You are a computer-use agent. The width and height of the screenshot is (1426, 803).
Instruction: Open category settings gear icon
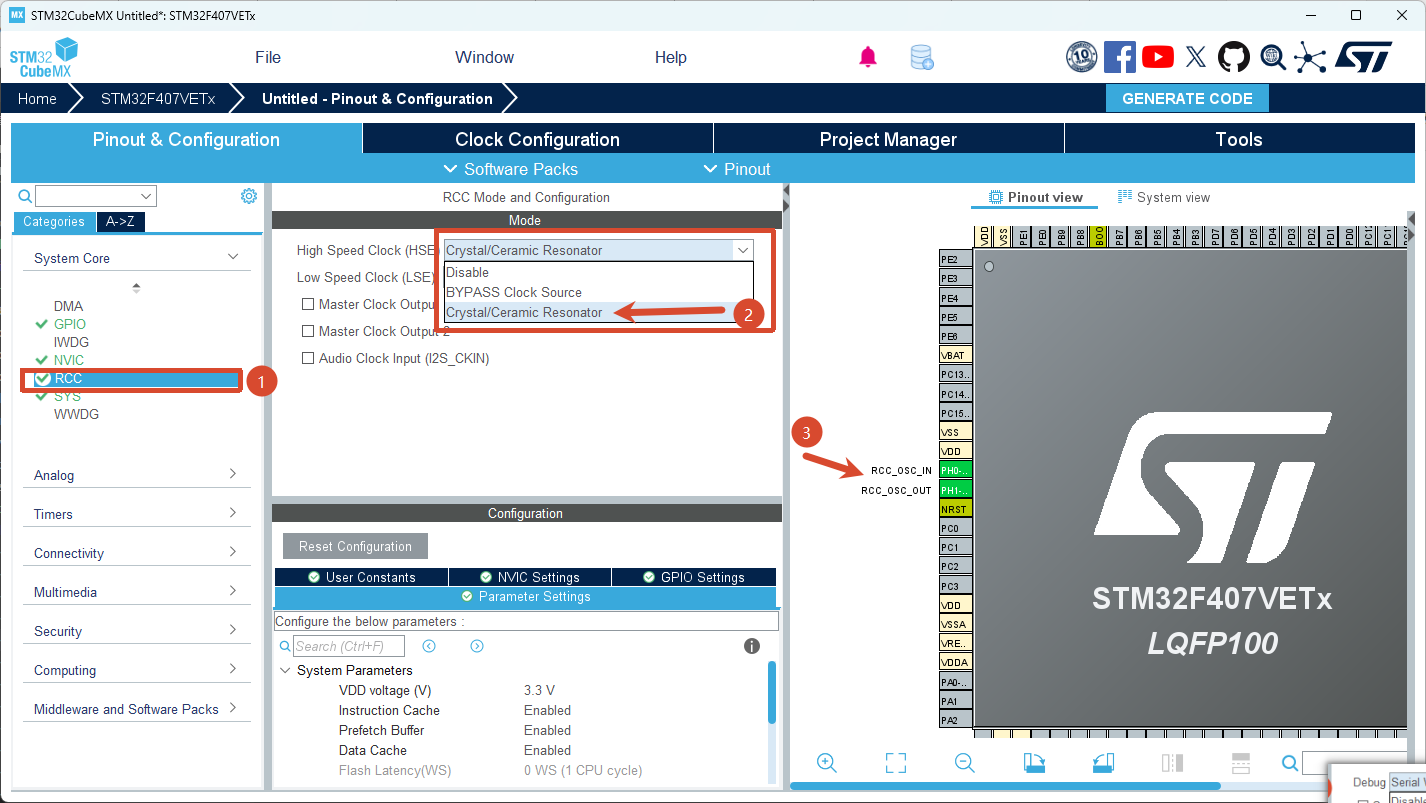pos(249,196)
